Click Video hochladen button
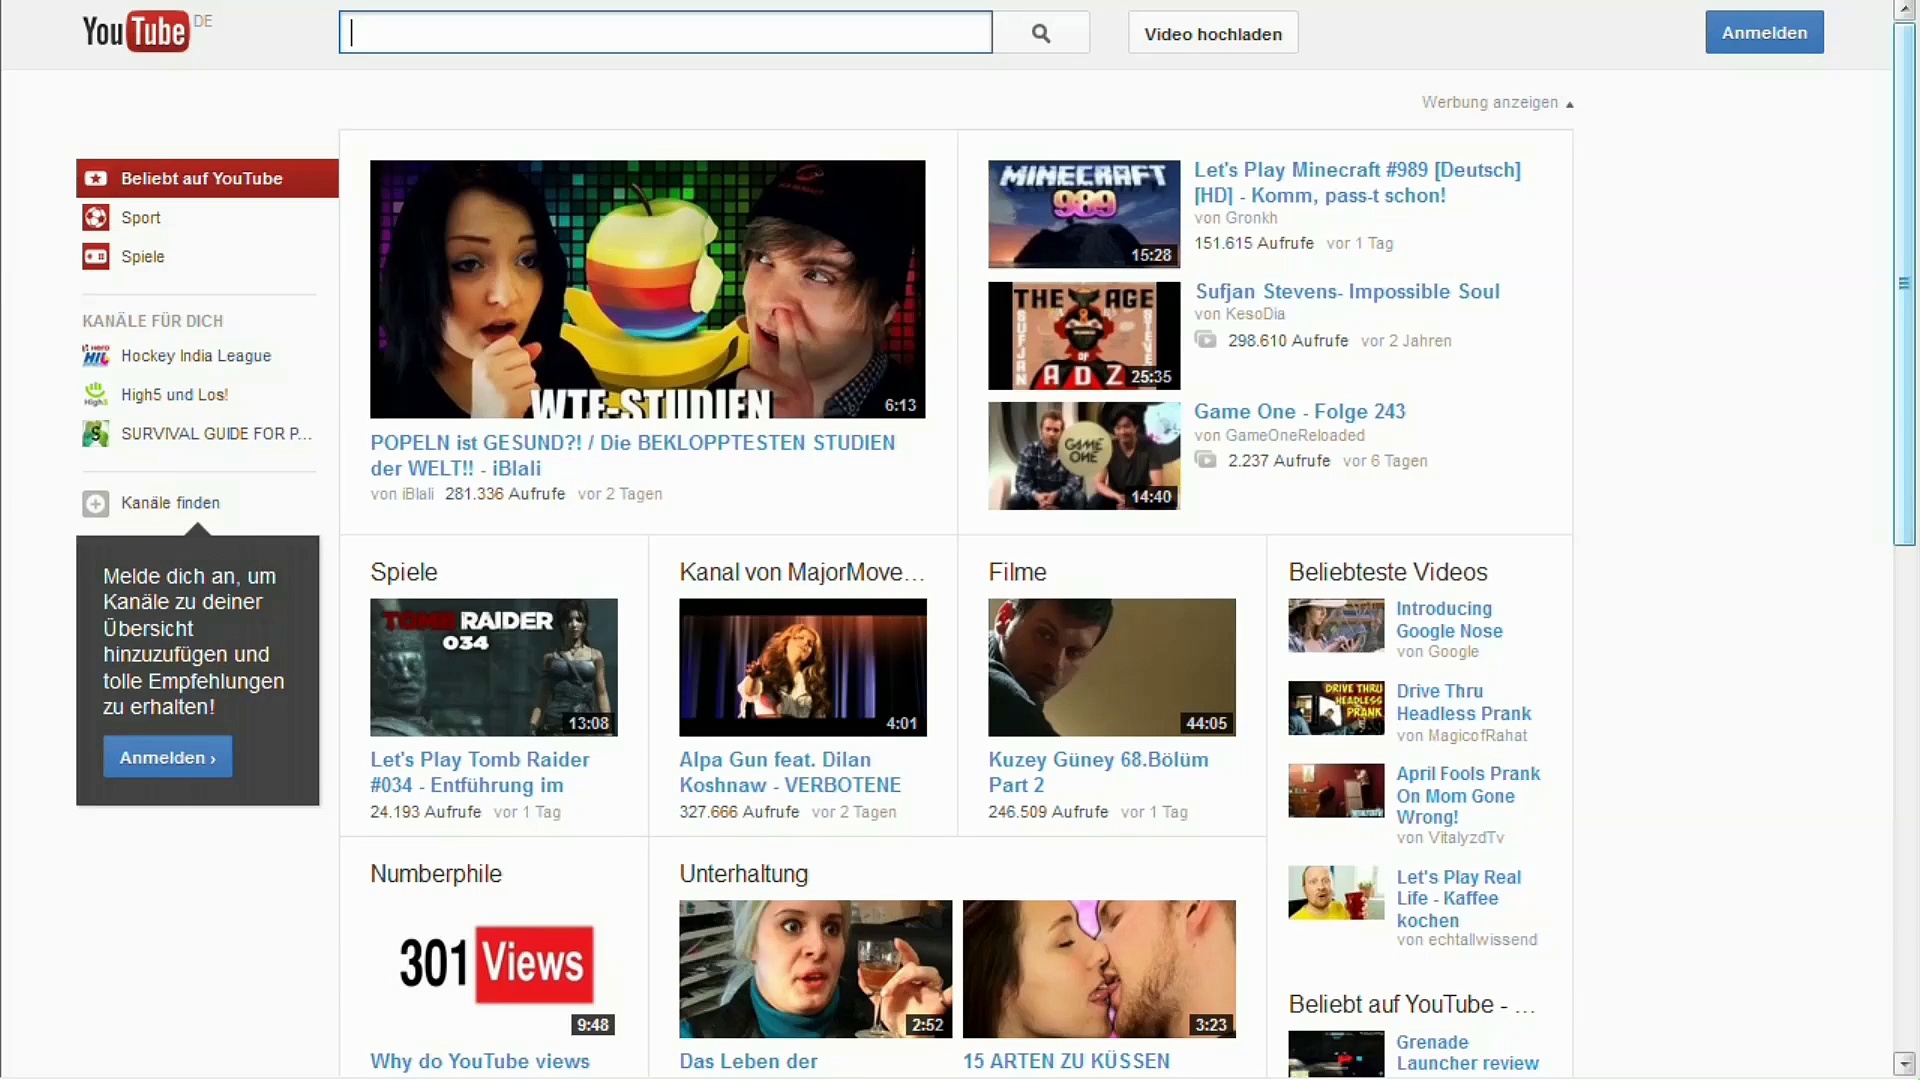Viewport: 1920px width, 1080px height. coord(1212,34)
